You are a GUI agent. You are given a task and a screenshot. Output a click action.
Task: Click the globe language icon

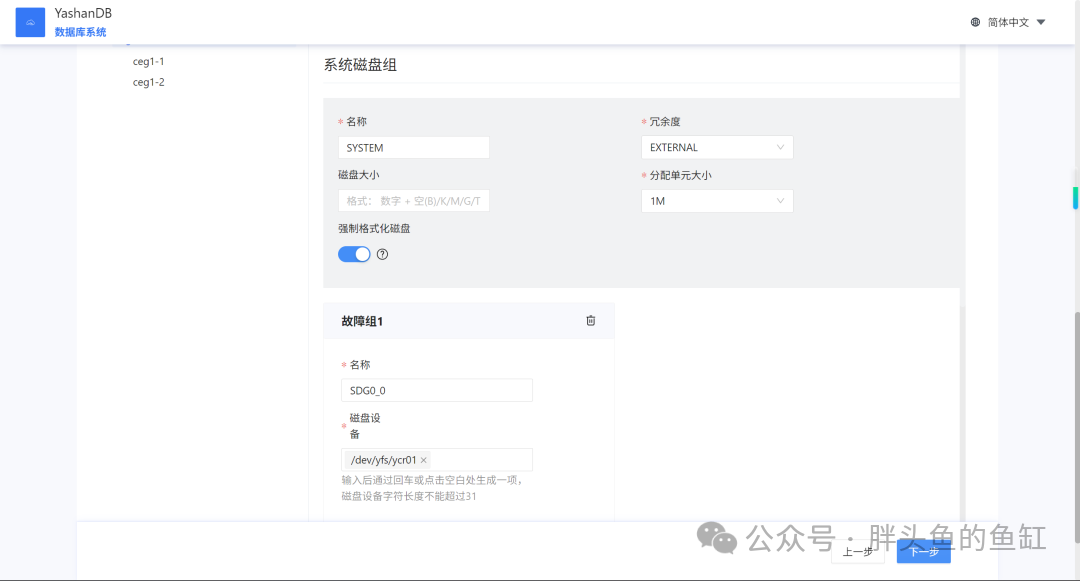tap(975, 22)
